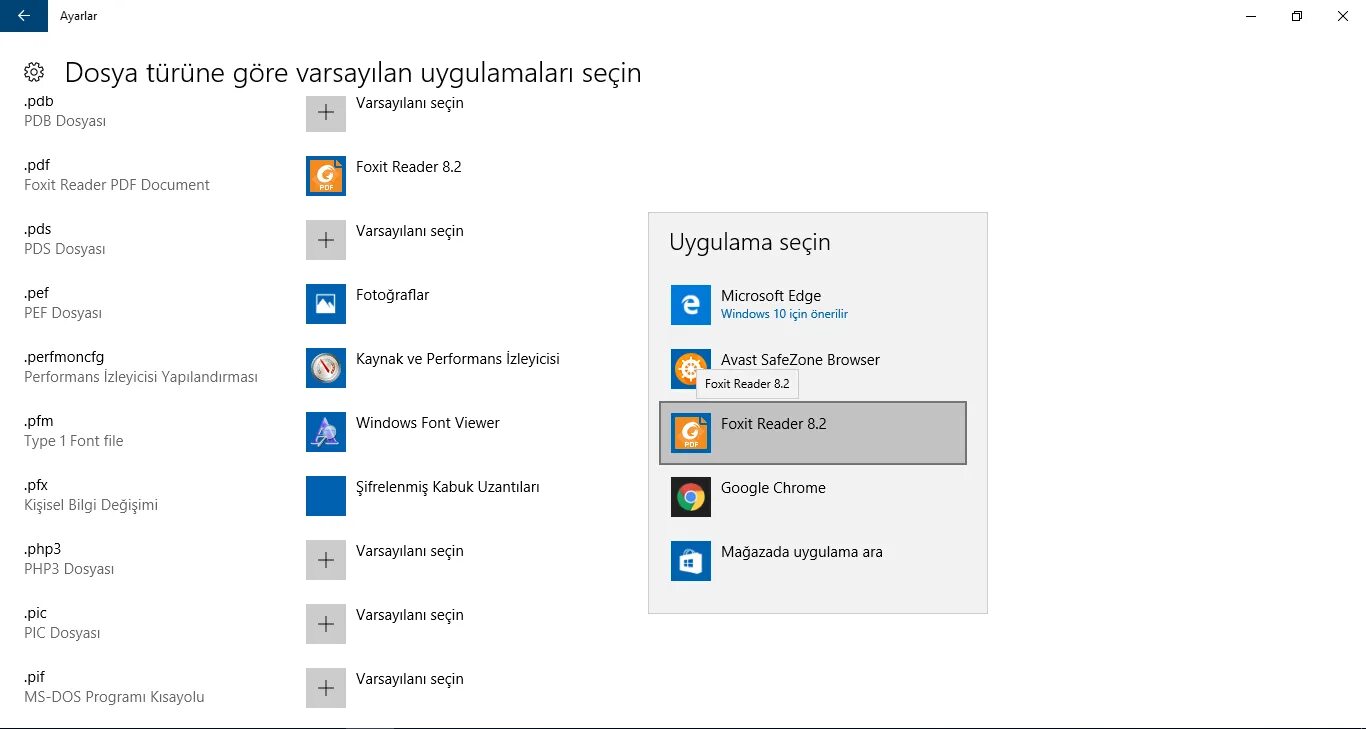Click Varsayılanı seçin for .pic

coord(410,615)
